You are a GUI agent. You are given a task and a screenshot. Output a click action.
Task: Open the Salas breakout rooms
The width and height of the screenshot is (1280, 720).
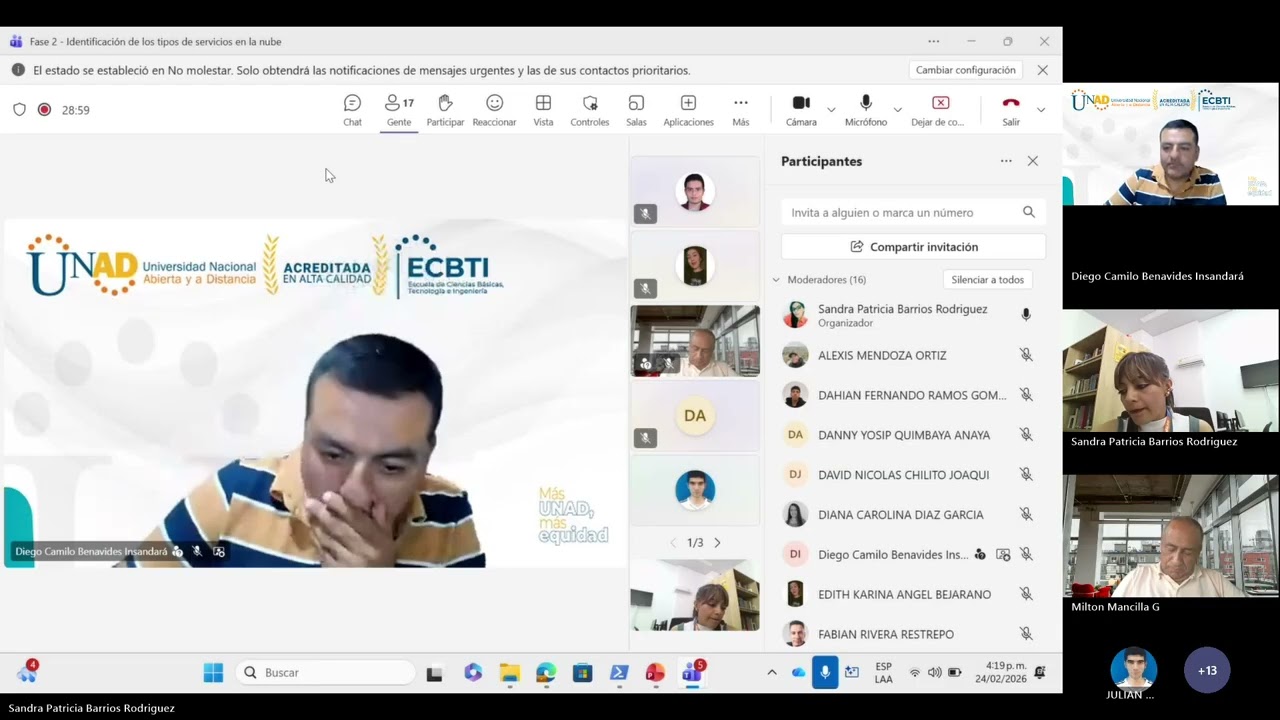coord(636,110)
